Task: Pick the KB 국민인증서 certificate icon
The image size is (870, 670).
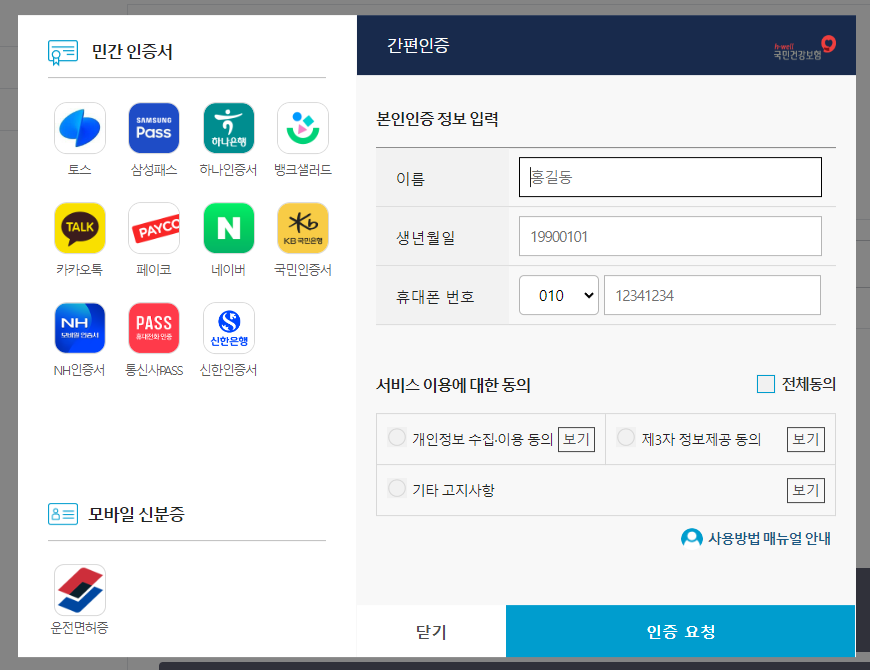Action: (303, 228)
